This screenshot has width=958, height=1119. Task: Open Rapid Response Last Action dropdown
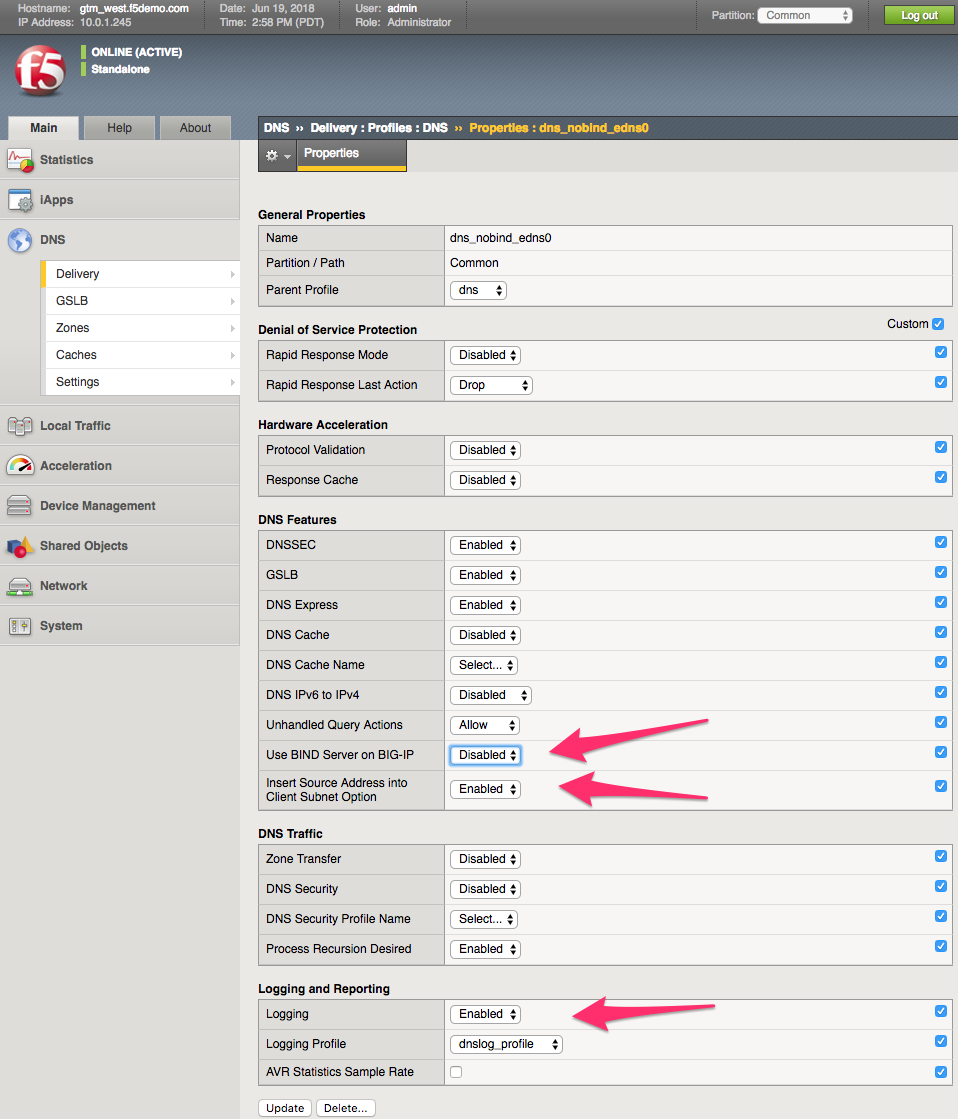pos(491,385)
